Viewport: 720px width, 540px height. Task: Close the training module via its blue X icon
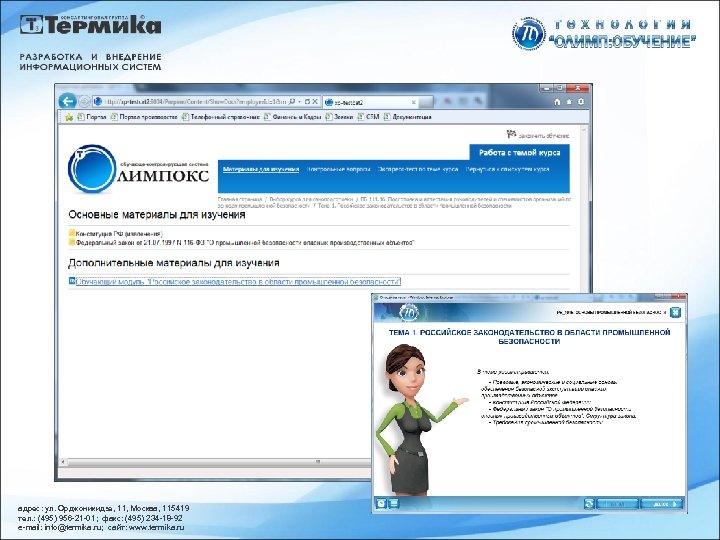(675, 312)
